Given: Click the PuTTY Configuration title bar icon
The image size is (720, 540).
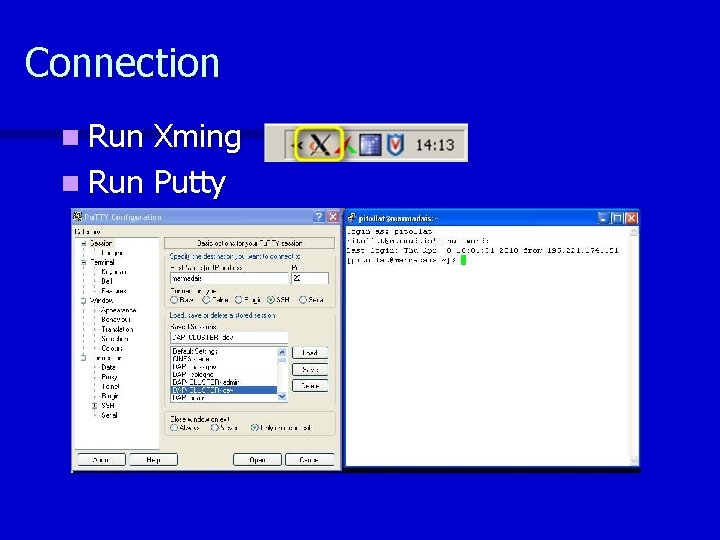Looking at the screenshot, I should tap(78, 217).
